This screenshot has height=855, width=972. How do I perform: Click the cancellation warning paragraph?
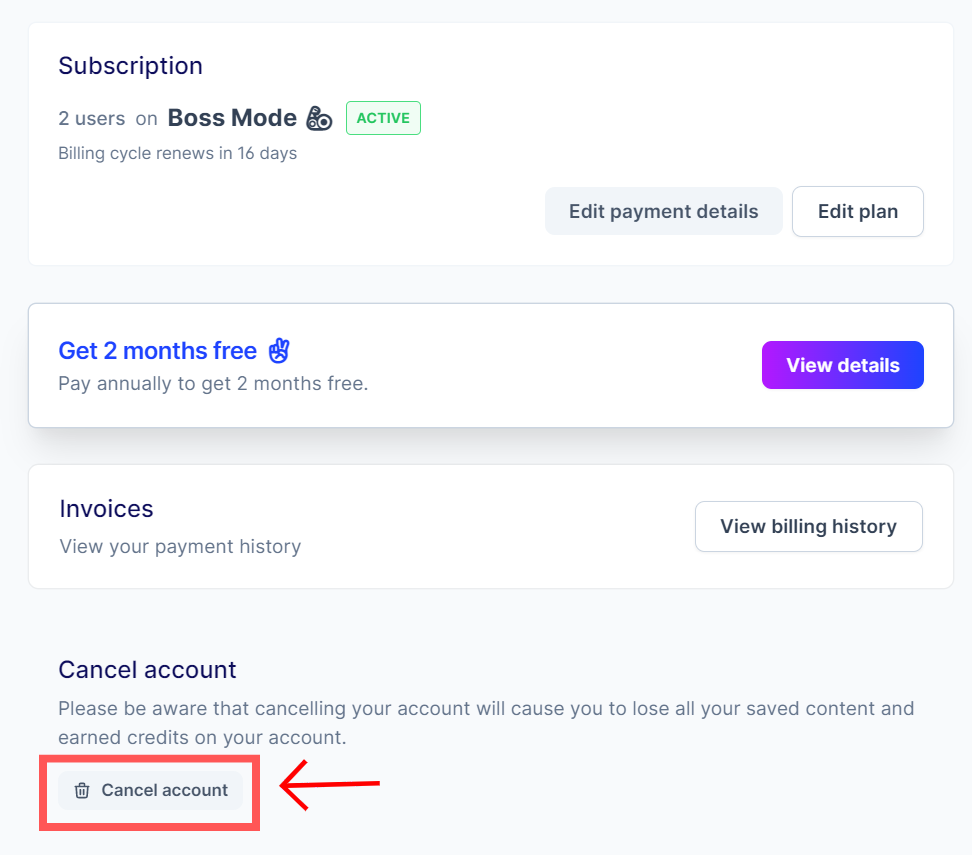486,723
